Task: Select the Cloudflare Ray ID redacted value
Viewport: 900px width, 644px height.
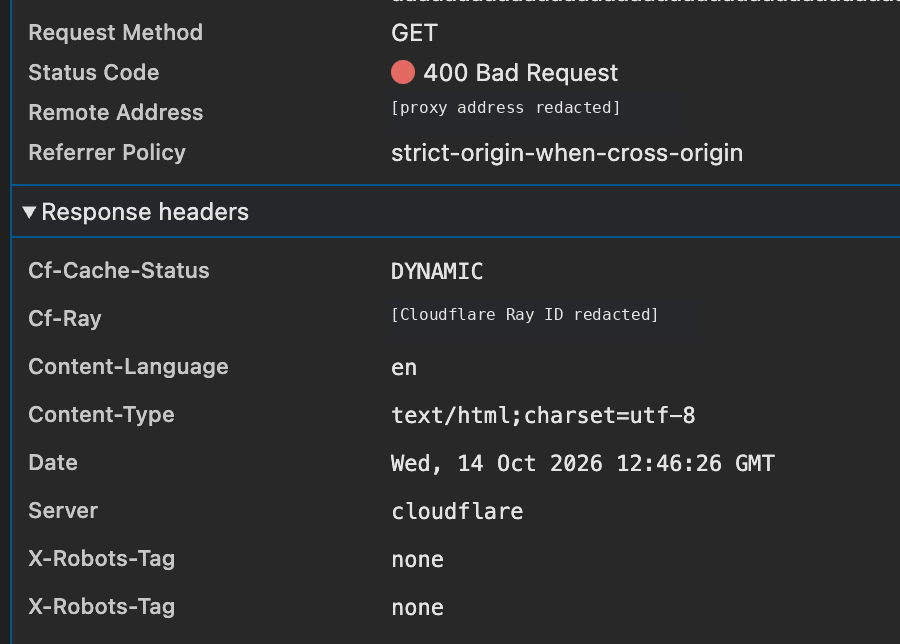Action: pos(525,315)
